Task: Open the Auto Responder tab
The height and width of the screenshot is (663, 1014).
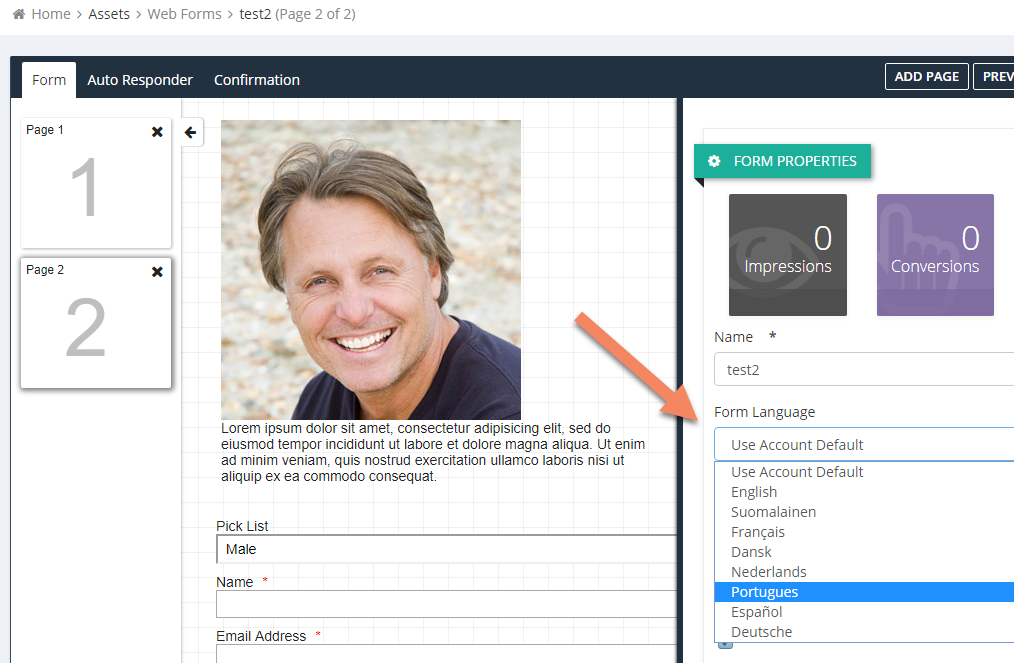Action: 140,80
